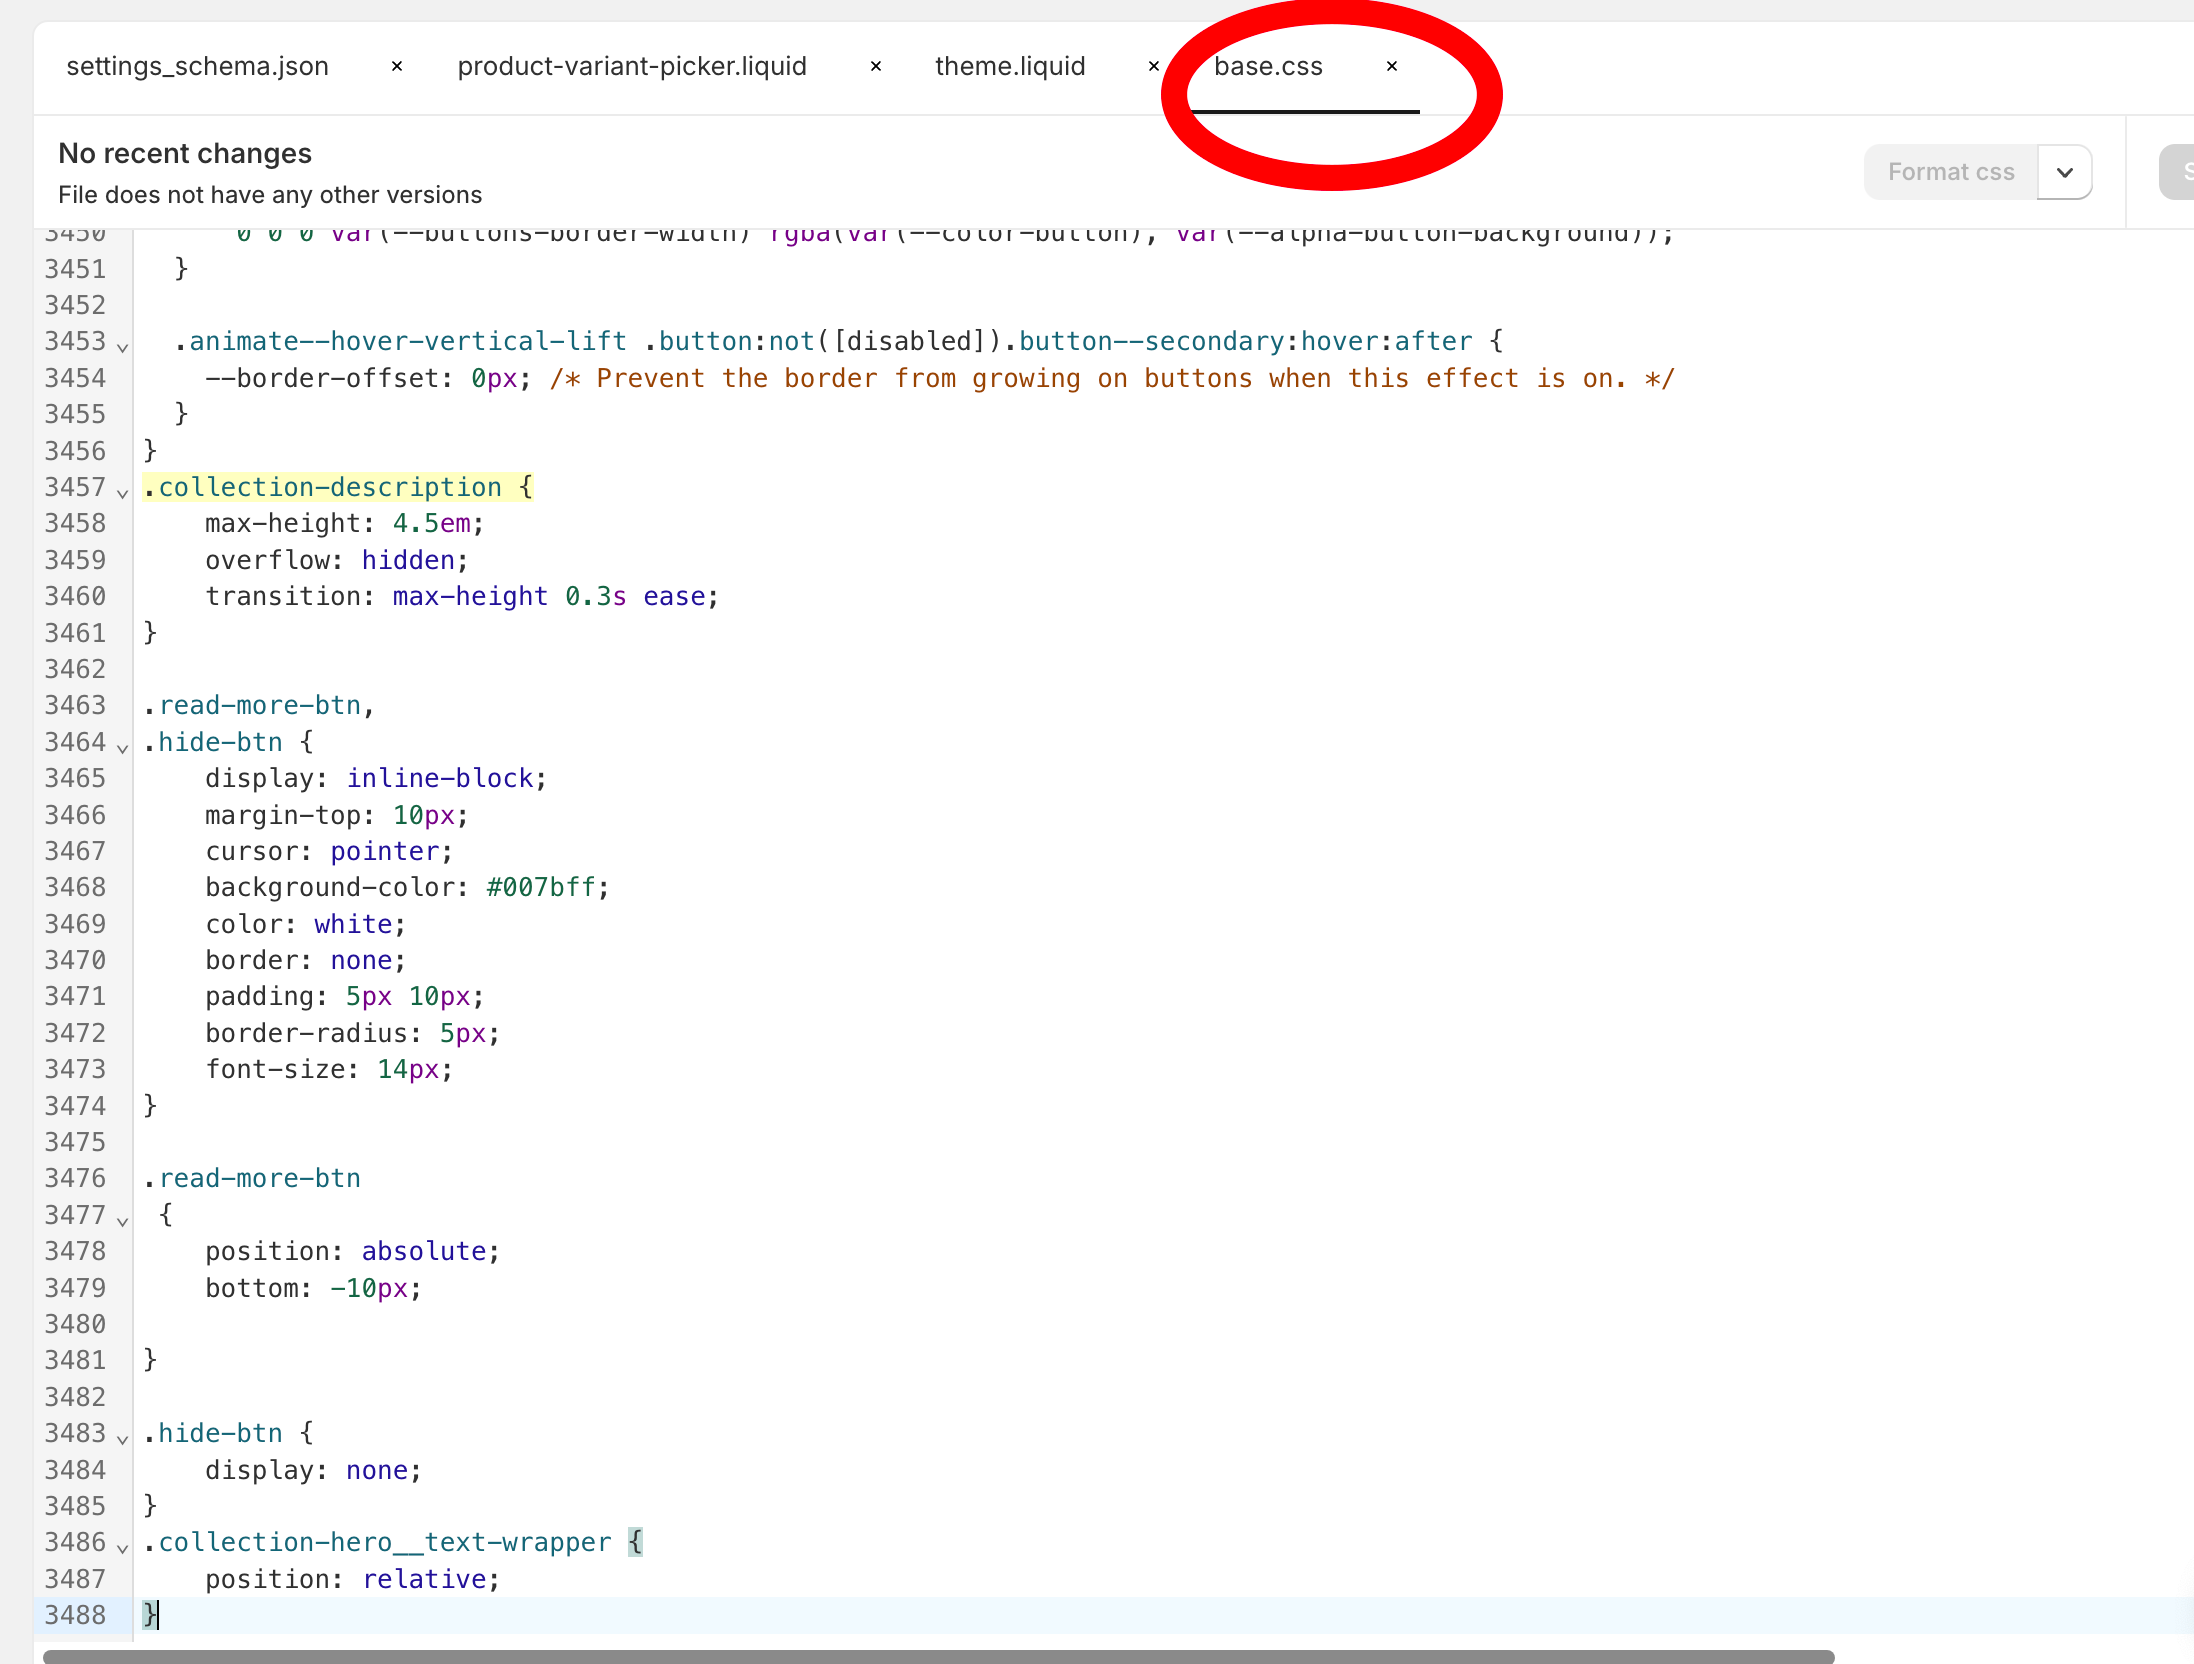Switch to the settings_schema.json tab
Screen dimensions: 2194x1664
(198, 66)
